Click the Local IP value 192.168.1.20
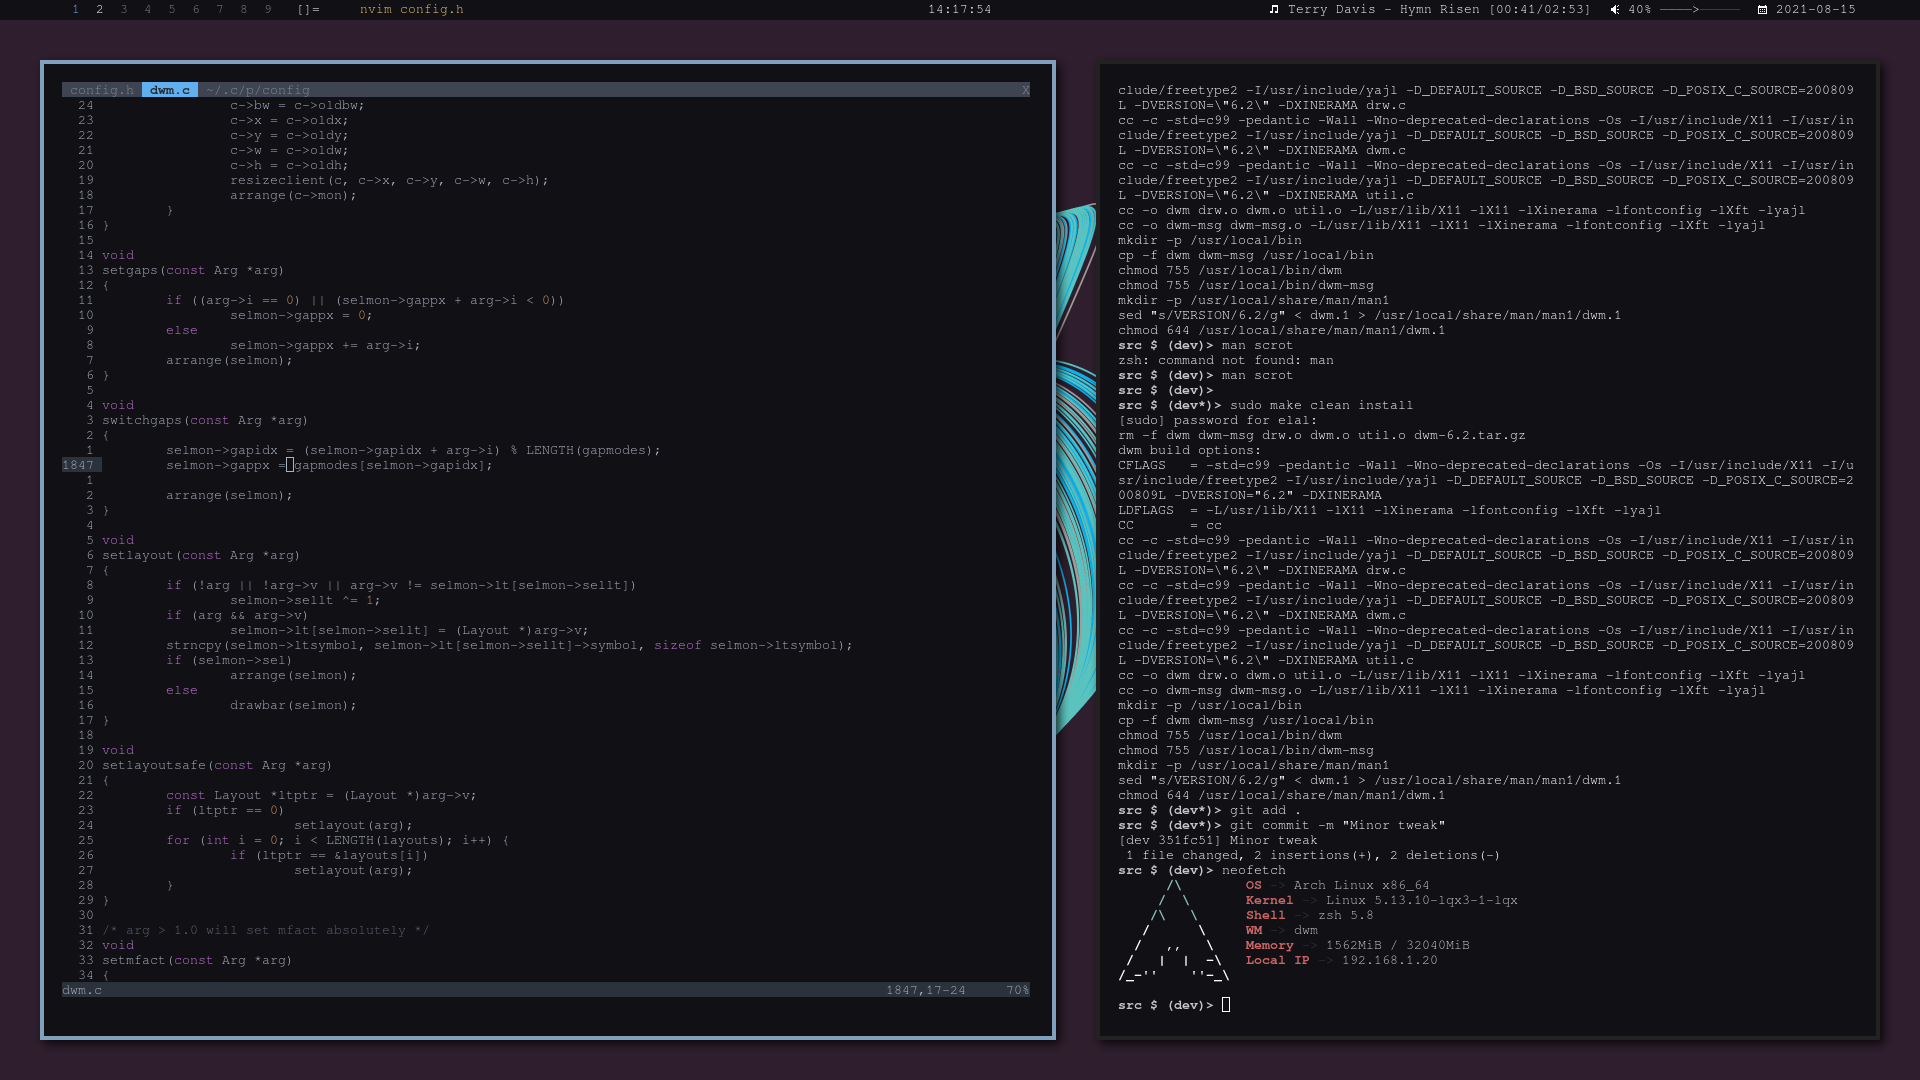This screenshot has height=1080, width=1920. tap(1389, 960)
